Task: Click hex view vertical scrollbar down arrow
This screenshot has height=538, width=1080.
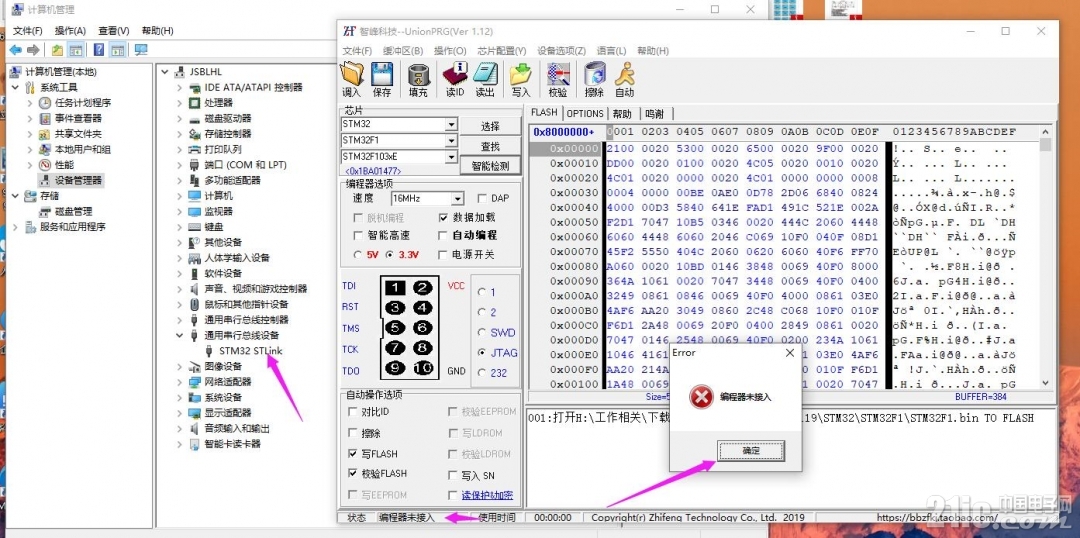Action: 1046,382
